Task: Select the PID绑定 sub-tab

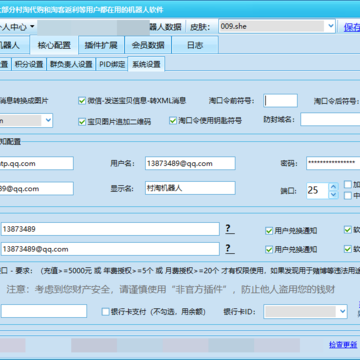Action: [112, 64]
